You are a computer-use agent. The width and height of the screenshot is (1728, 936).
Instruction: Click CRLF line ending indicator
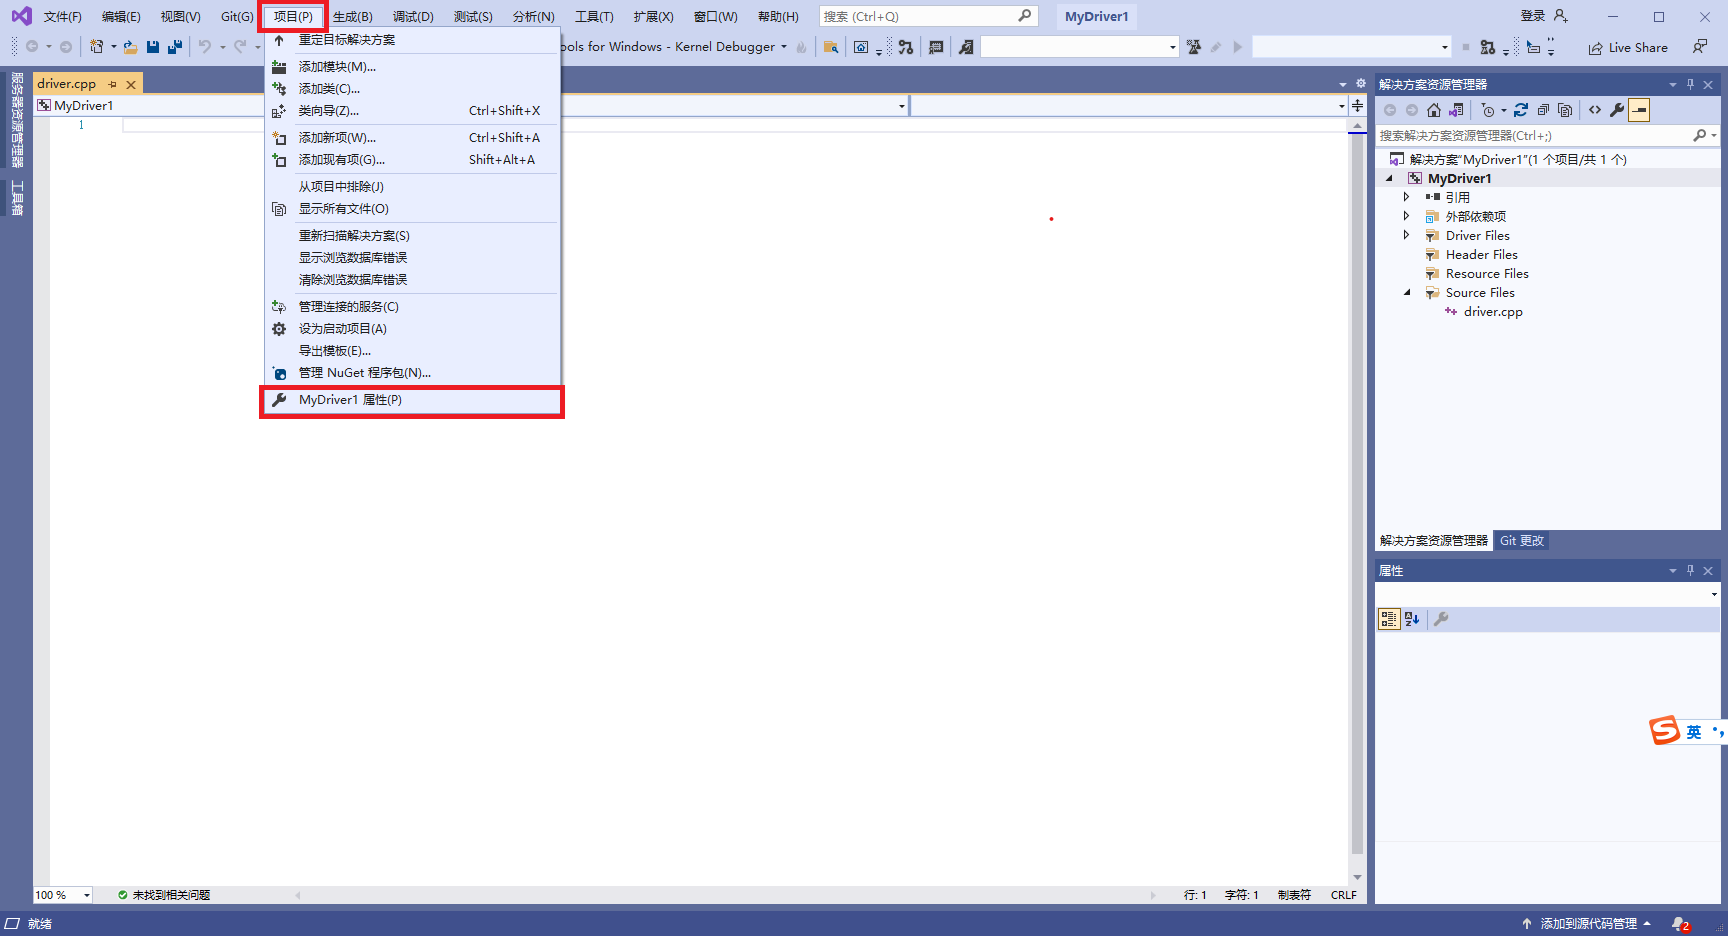click(x=1344, y=895)
